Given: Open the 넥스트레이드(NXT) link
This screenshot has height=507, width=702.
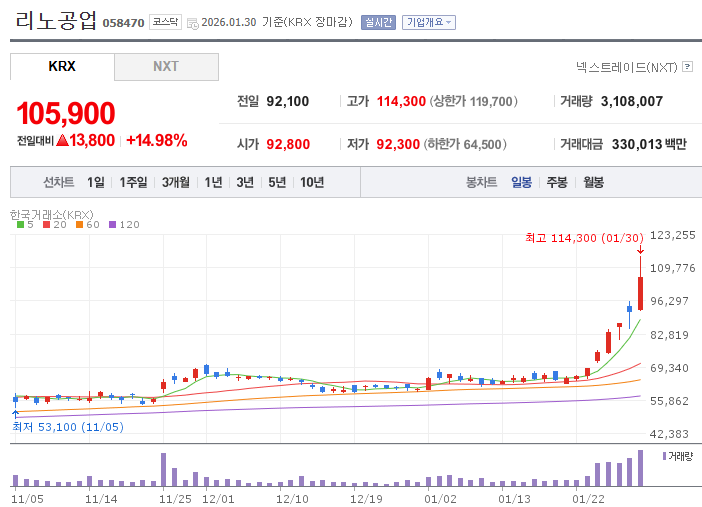Looking at the screenshot, I should pyautogui.click(x=627, y=67).
